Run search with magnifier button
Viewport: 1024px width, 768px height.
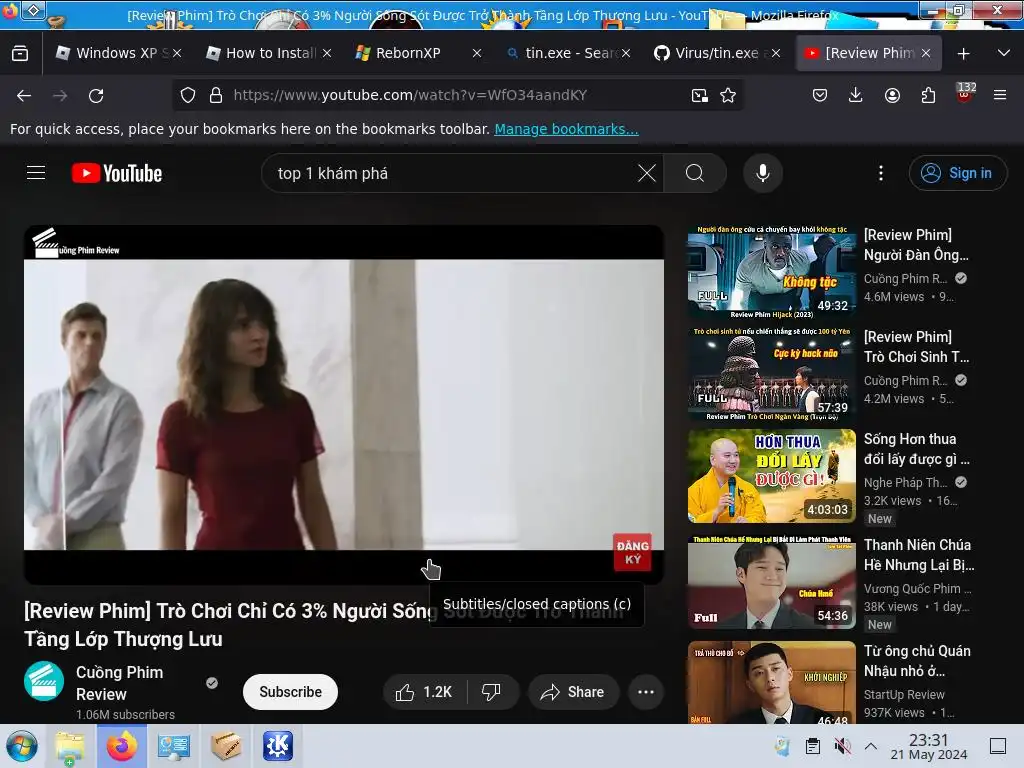click(695, 173)
